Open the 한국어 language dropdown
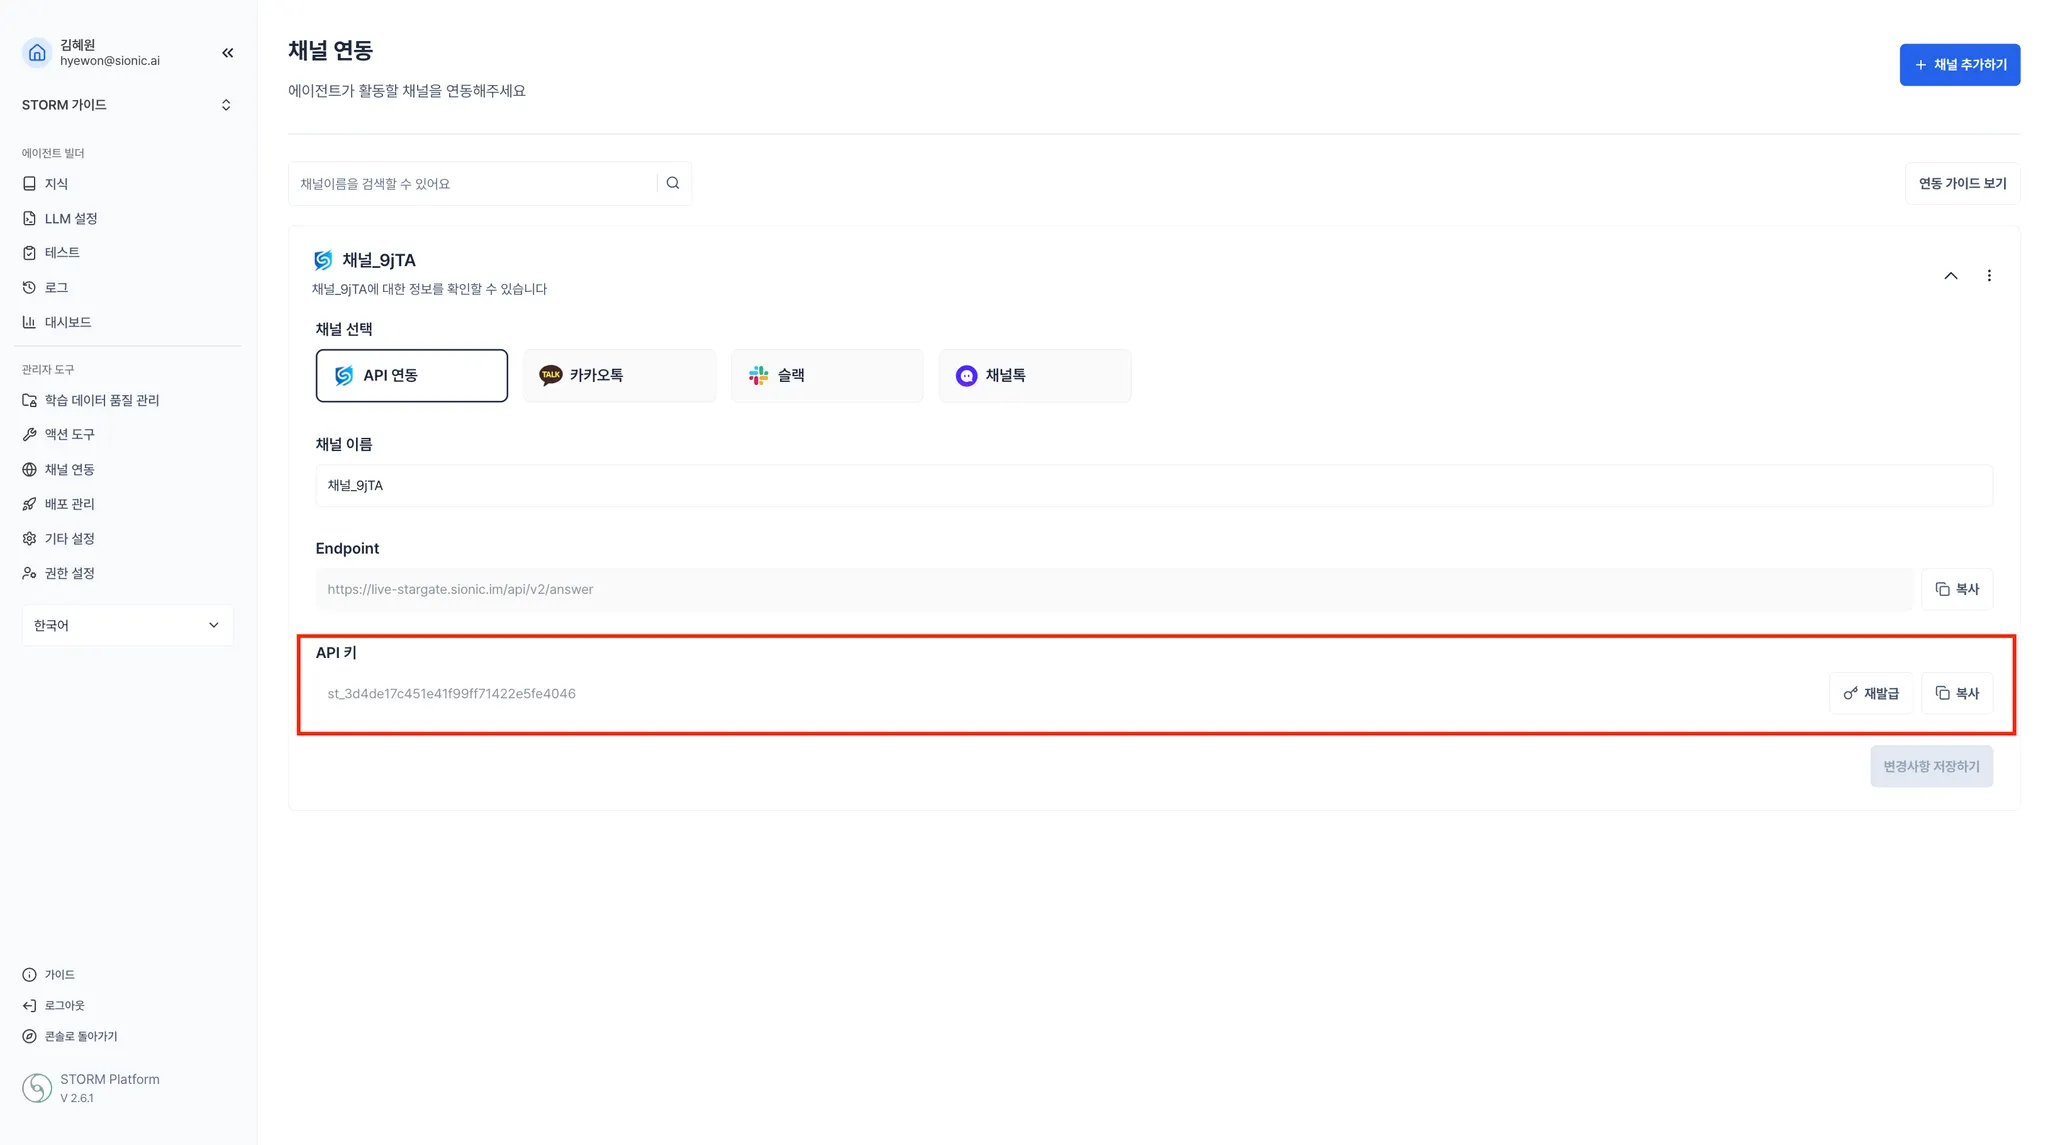 (127, 625)
